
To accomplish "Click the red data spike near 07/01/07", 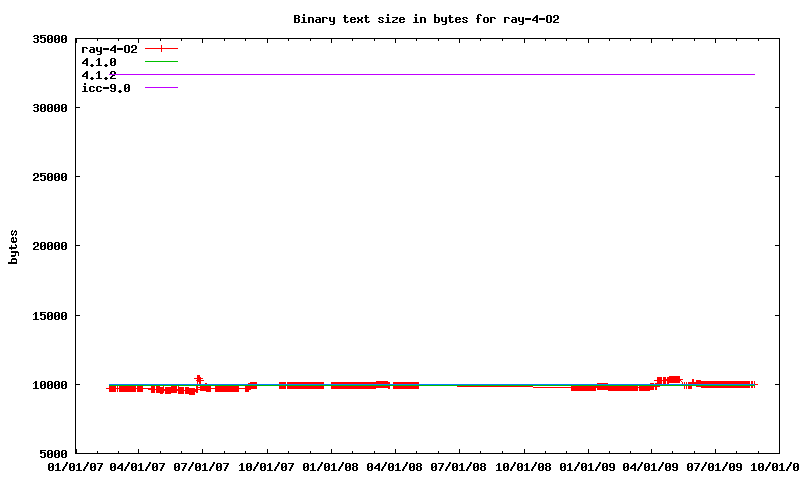I will [198, 379].
